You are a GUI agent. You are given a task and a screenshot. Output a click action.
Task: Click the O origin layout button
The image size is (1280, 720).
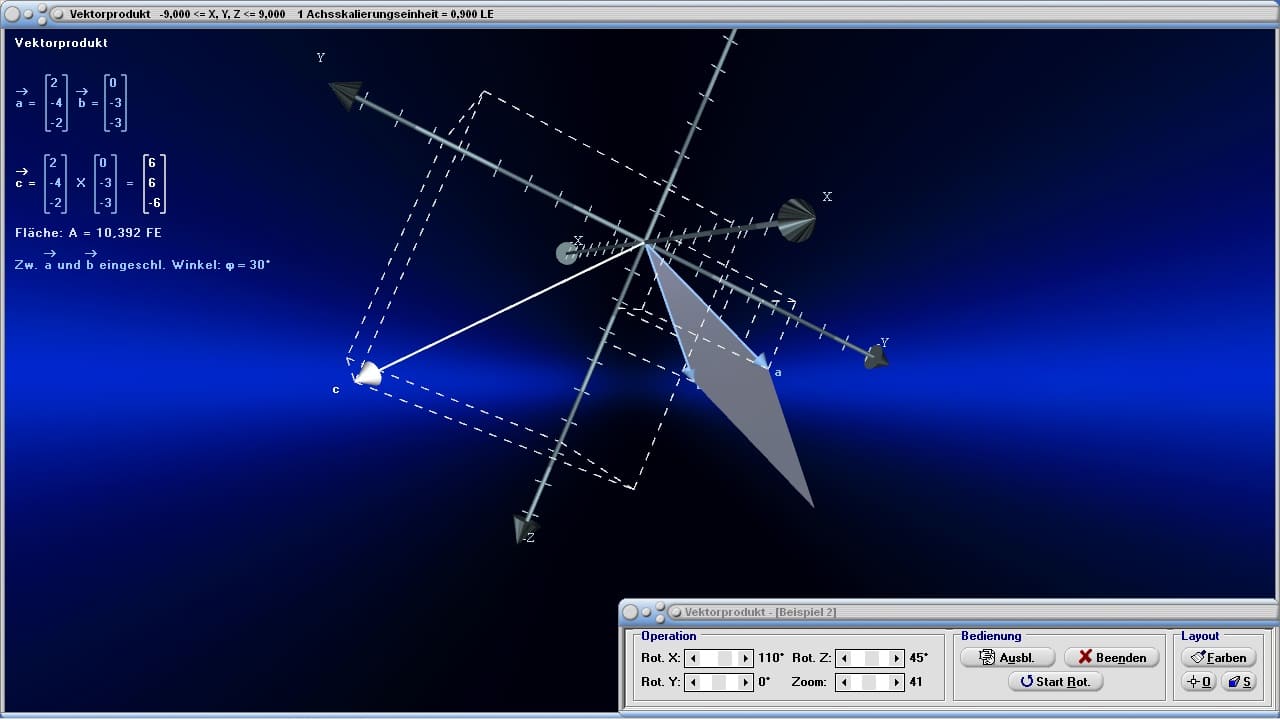coord(1198,681)
